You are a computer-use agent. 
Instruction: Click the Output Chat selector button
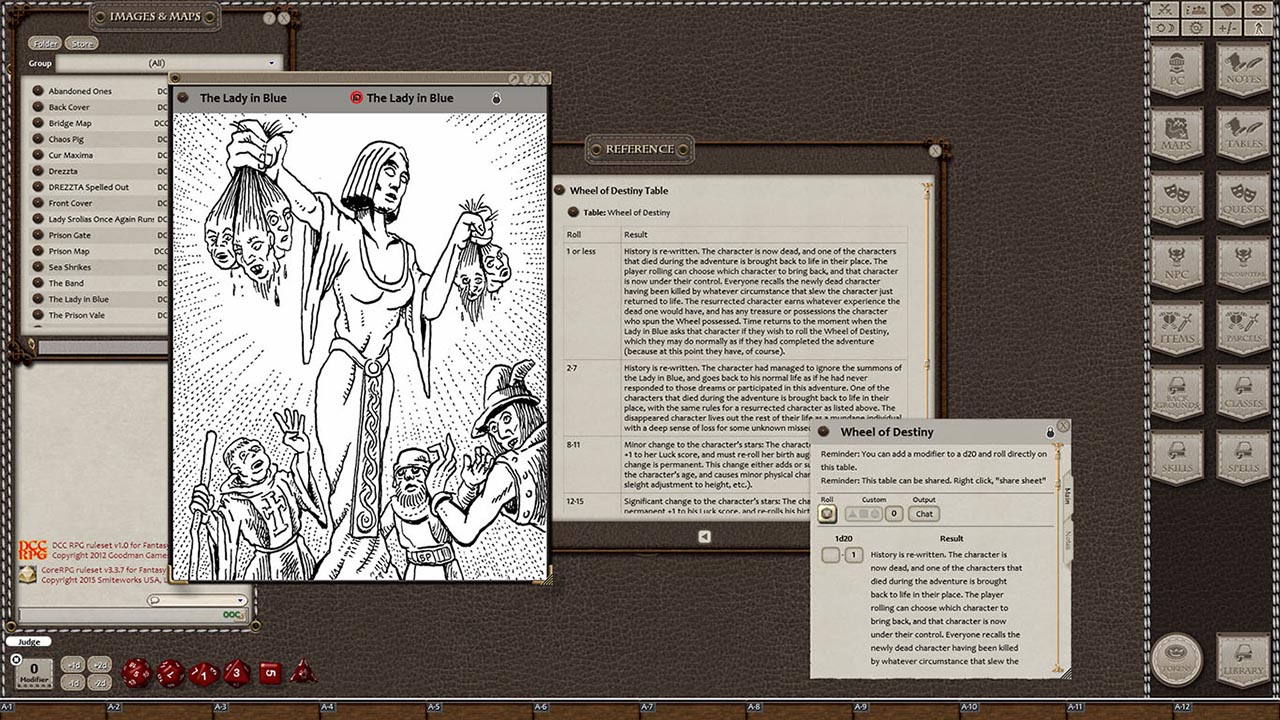coord(924,514)
